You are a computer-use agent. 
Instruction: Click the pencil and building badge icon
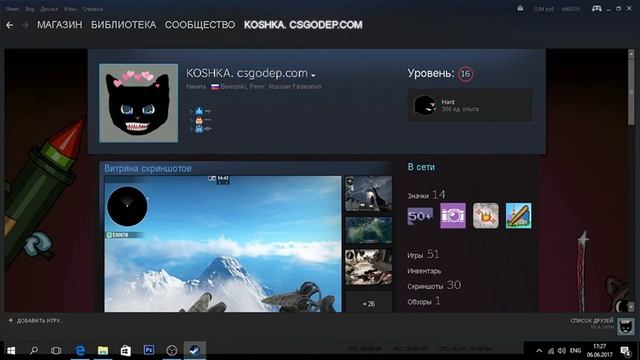[x=518, y=216]
